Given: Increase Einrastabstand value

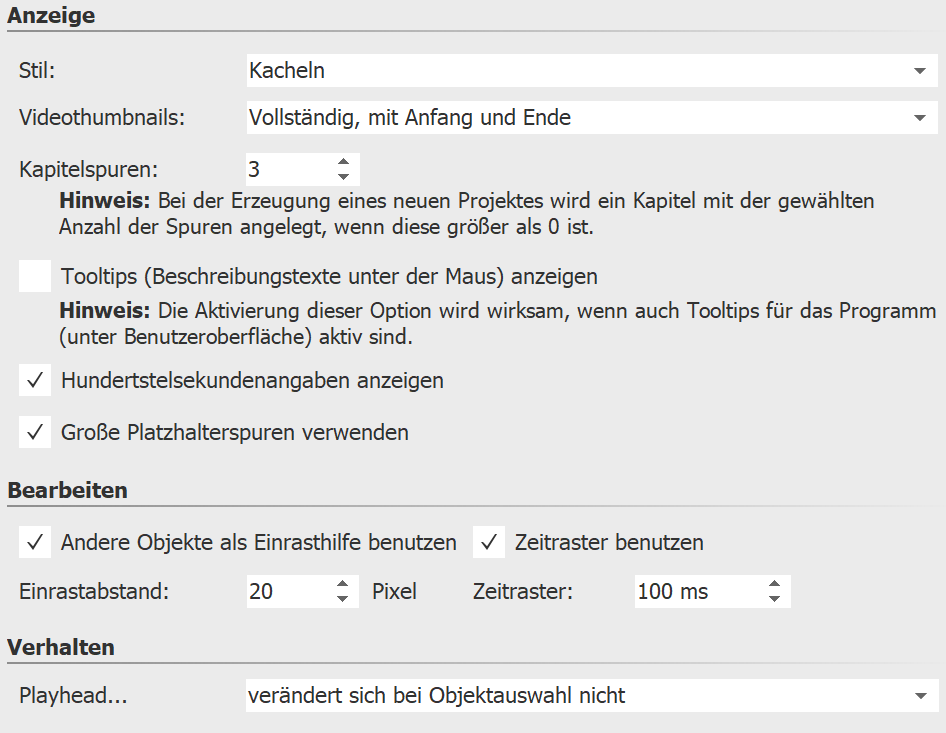Looking at the screenshot, I should [341, 584].
